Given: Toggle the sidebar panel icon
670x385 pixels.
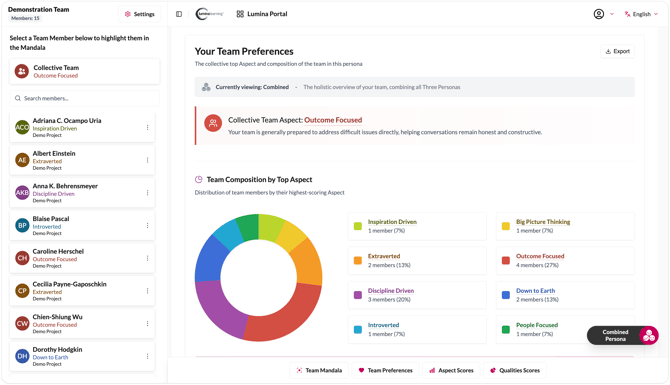Looking at the screenshot, I should tap(179, 14).
